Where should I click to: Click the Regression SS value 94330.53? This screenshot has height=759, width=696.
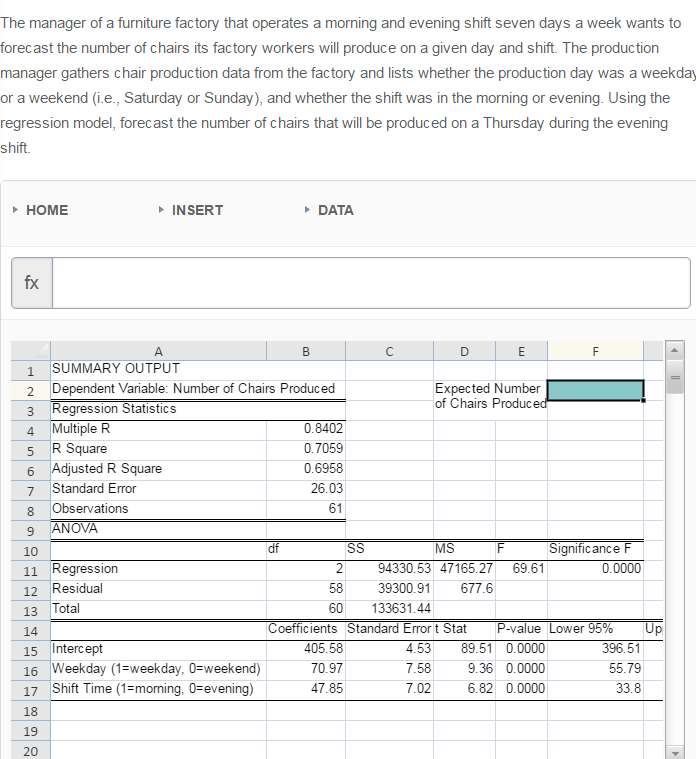(390, 568)
